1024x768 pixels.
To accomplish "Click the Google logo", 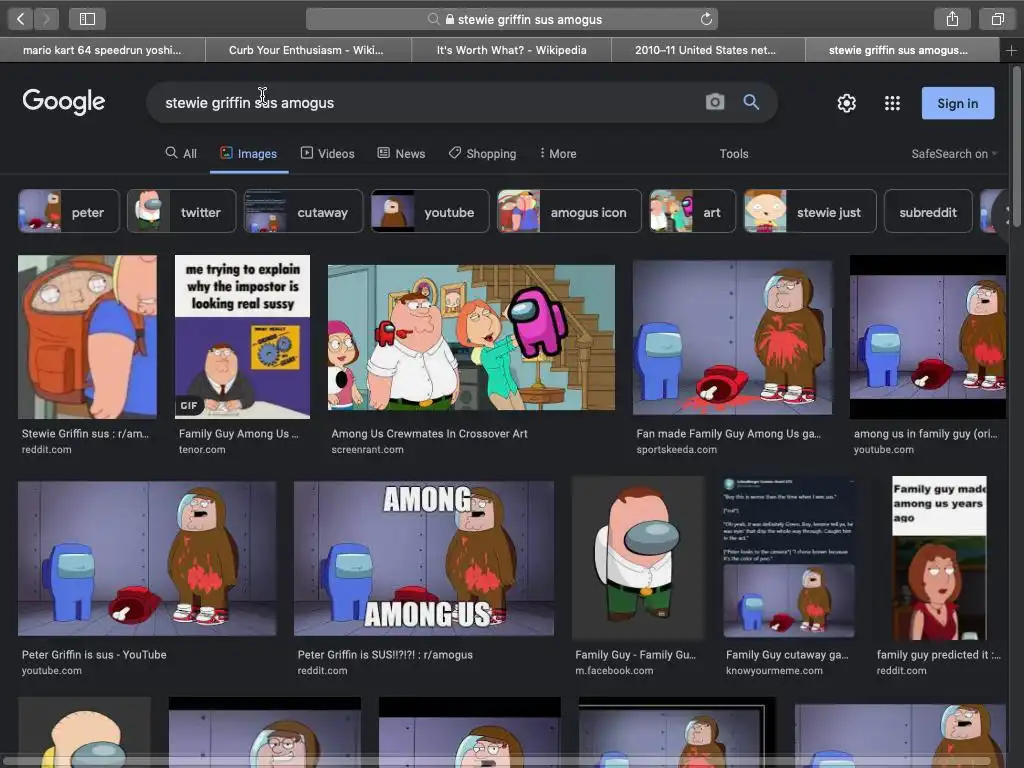I will point(63,101).
